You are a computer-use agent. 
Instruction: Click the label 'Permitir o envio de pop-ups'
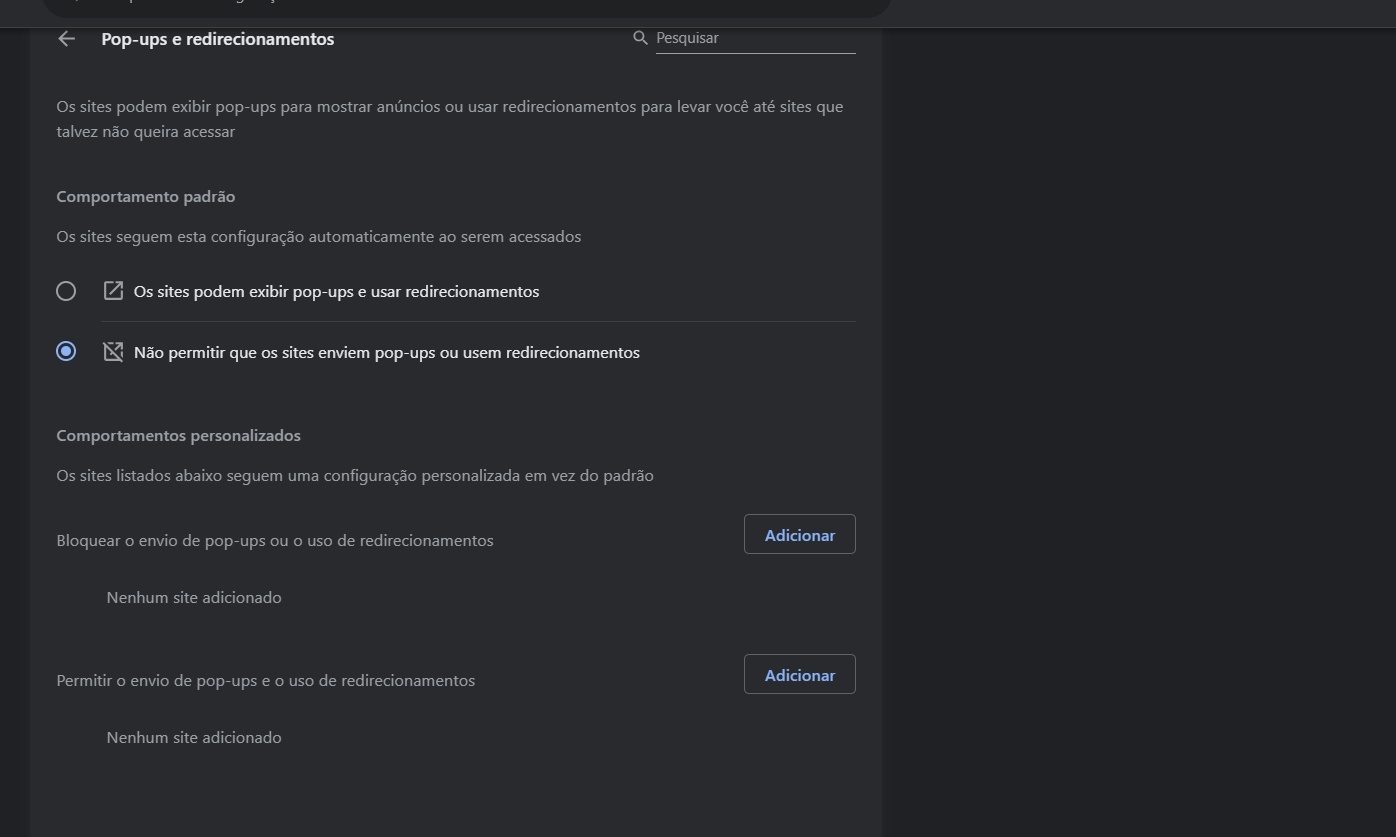click(x=266, y=681)
